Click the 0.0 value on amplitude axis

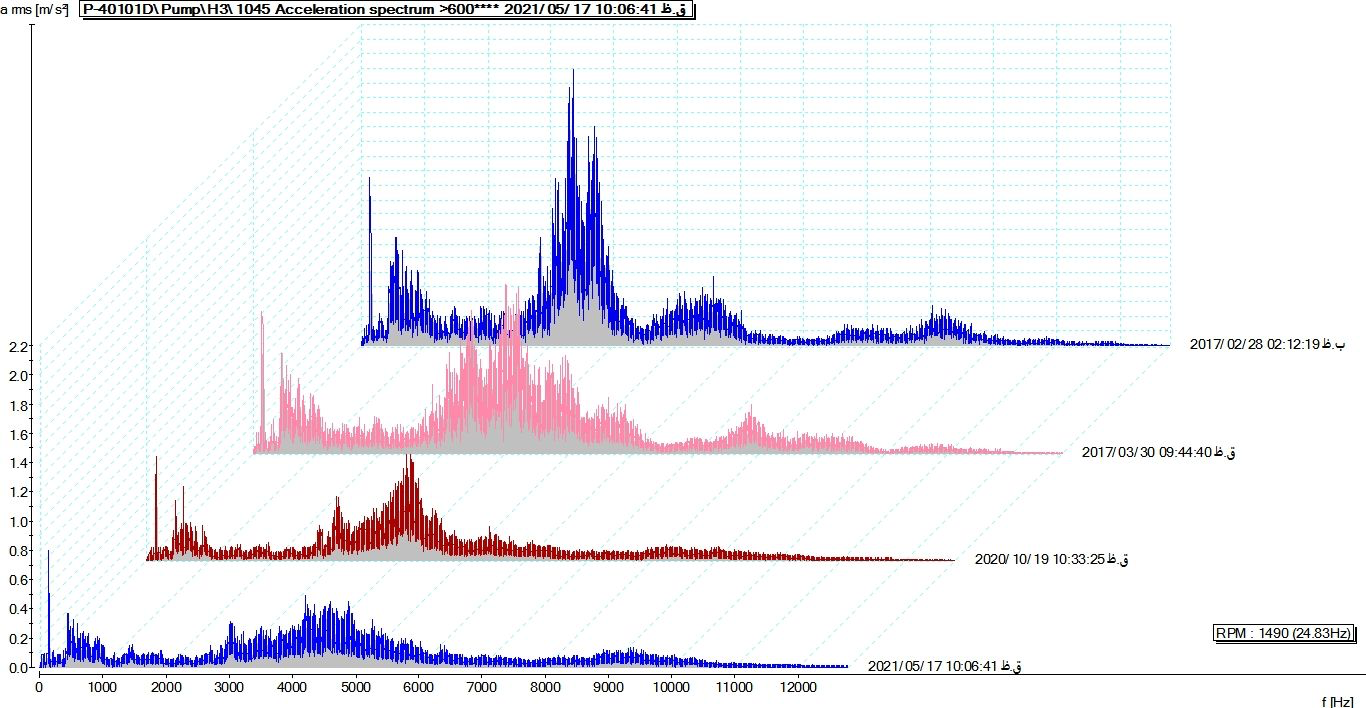pos(16,667)
